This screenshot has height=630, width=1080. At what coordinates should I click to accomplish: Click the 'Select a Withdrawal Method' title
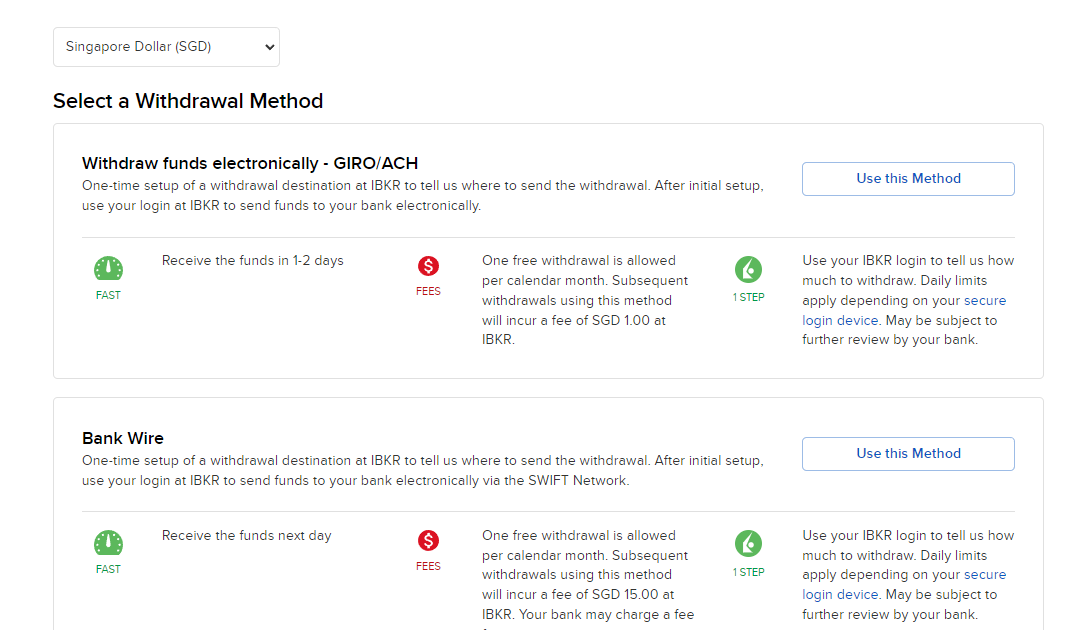click(188, 101)
